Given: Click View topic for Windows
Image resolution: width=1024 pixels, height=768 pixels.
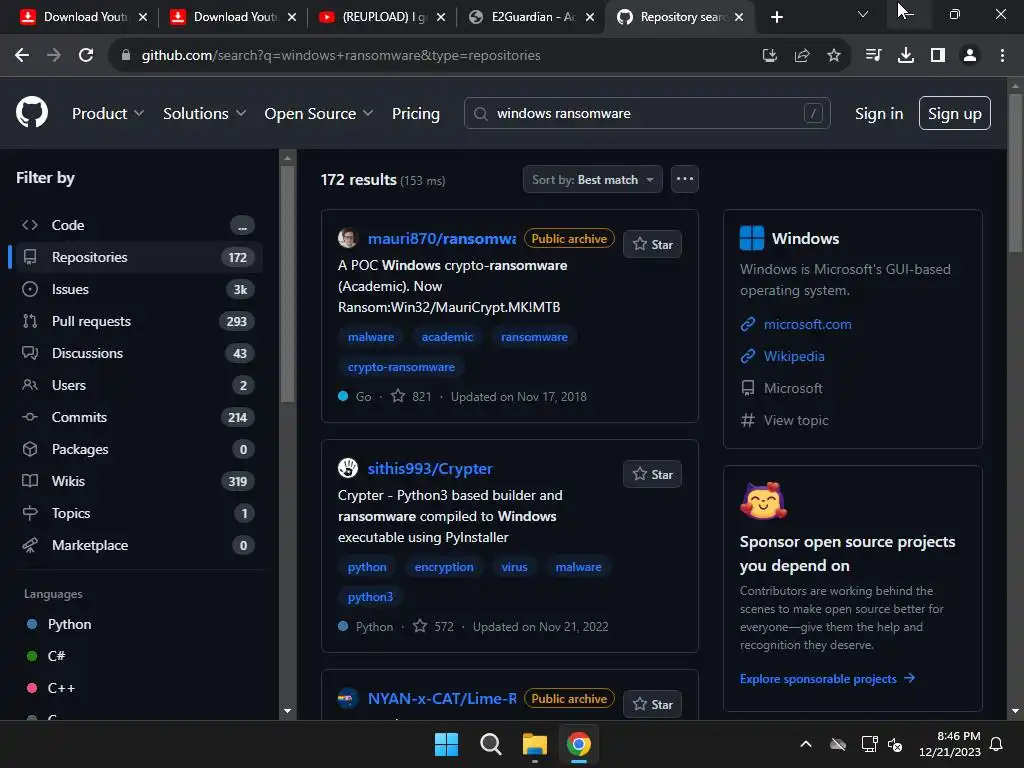Looking at the screenshot, I should (796, 421).
